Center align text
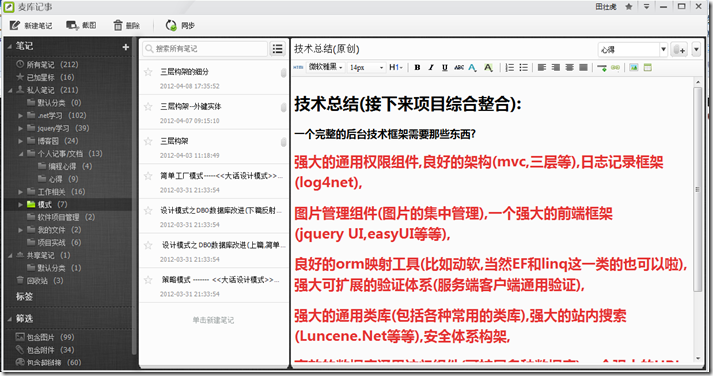713x376 pixels. click(569, 67)
